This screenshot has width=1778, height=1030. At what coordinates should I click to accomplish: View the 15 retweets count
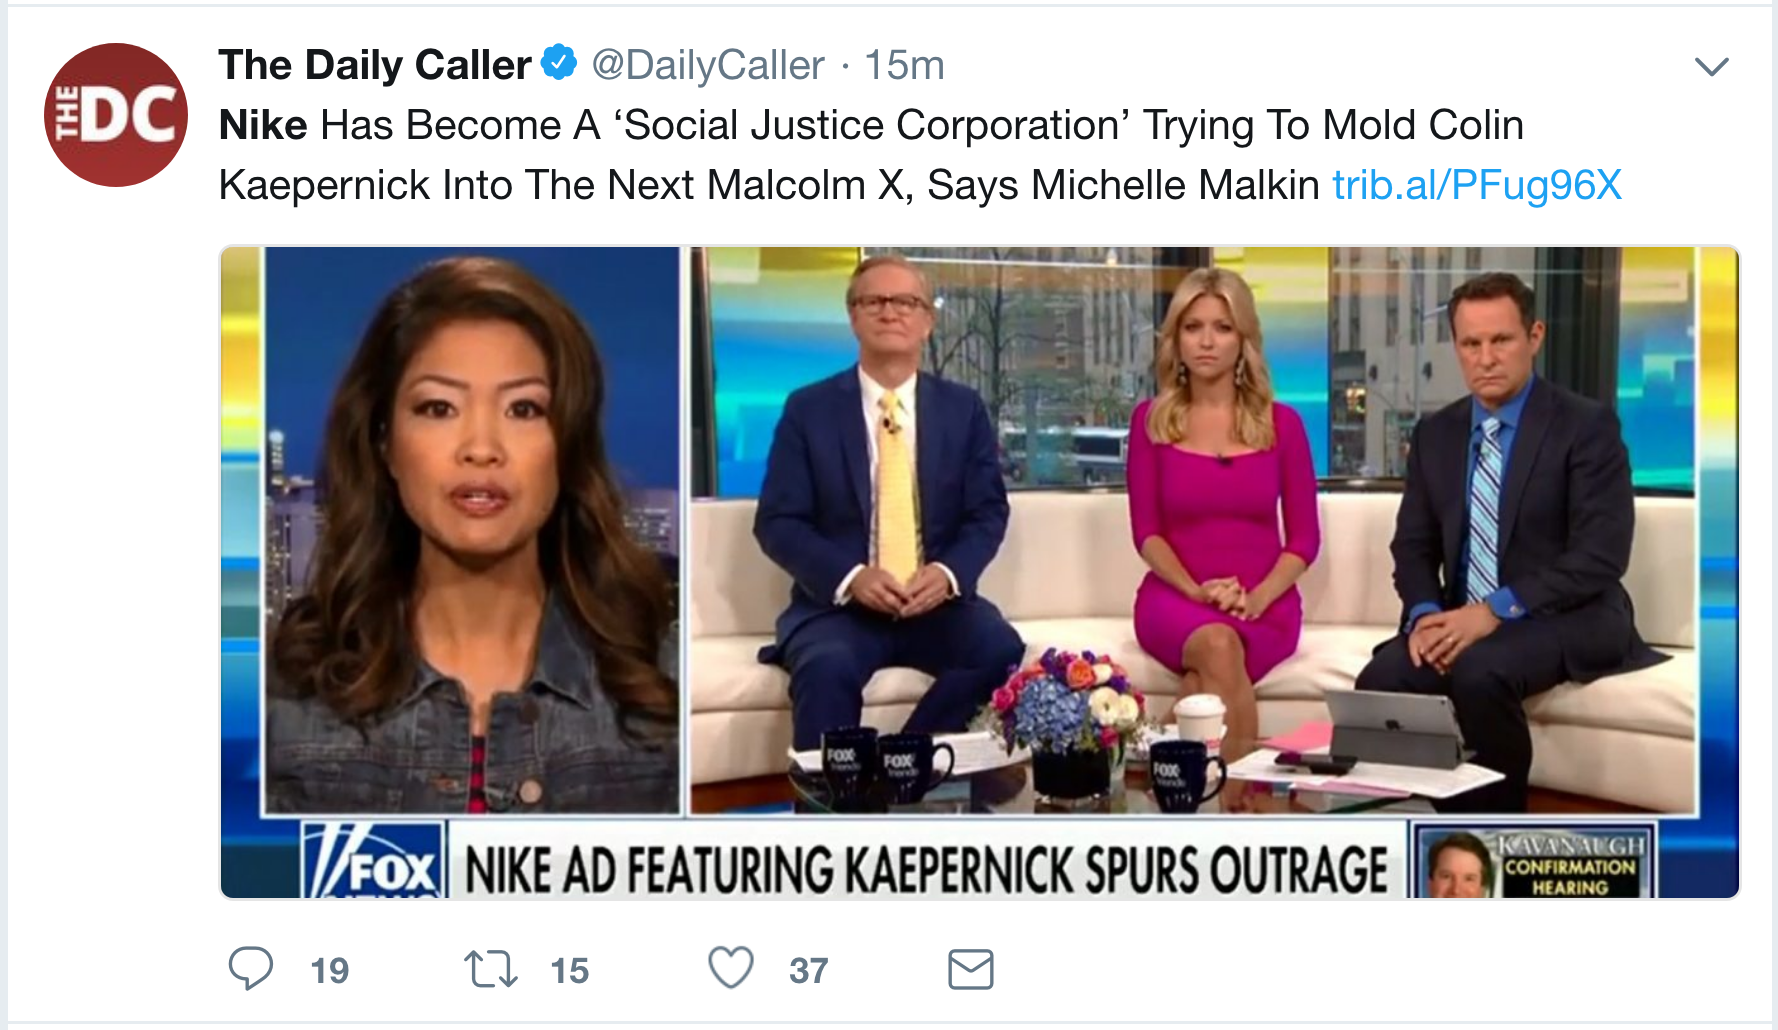pos(569,970)
